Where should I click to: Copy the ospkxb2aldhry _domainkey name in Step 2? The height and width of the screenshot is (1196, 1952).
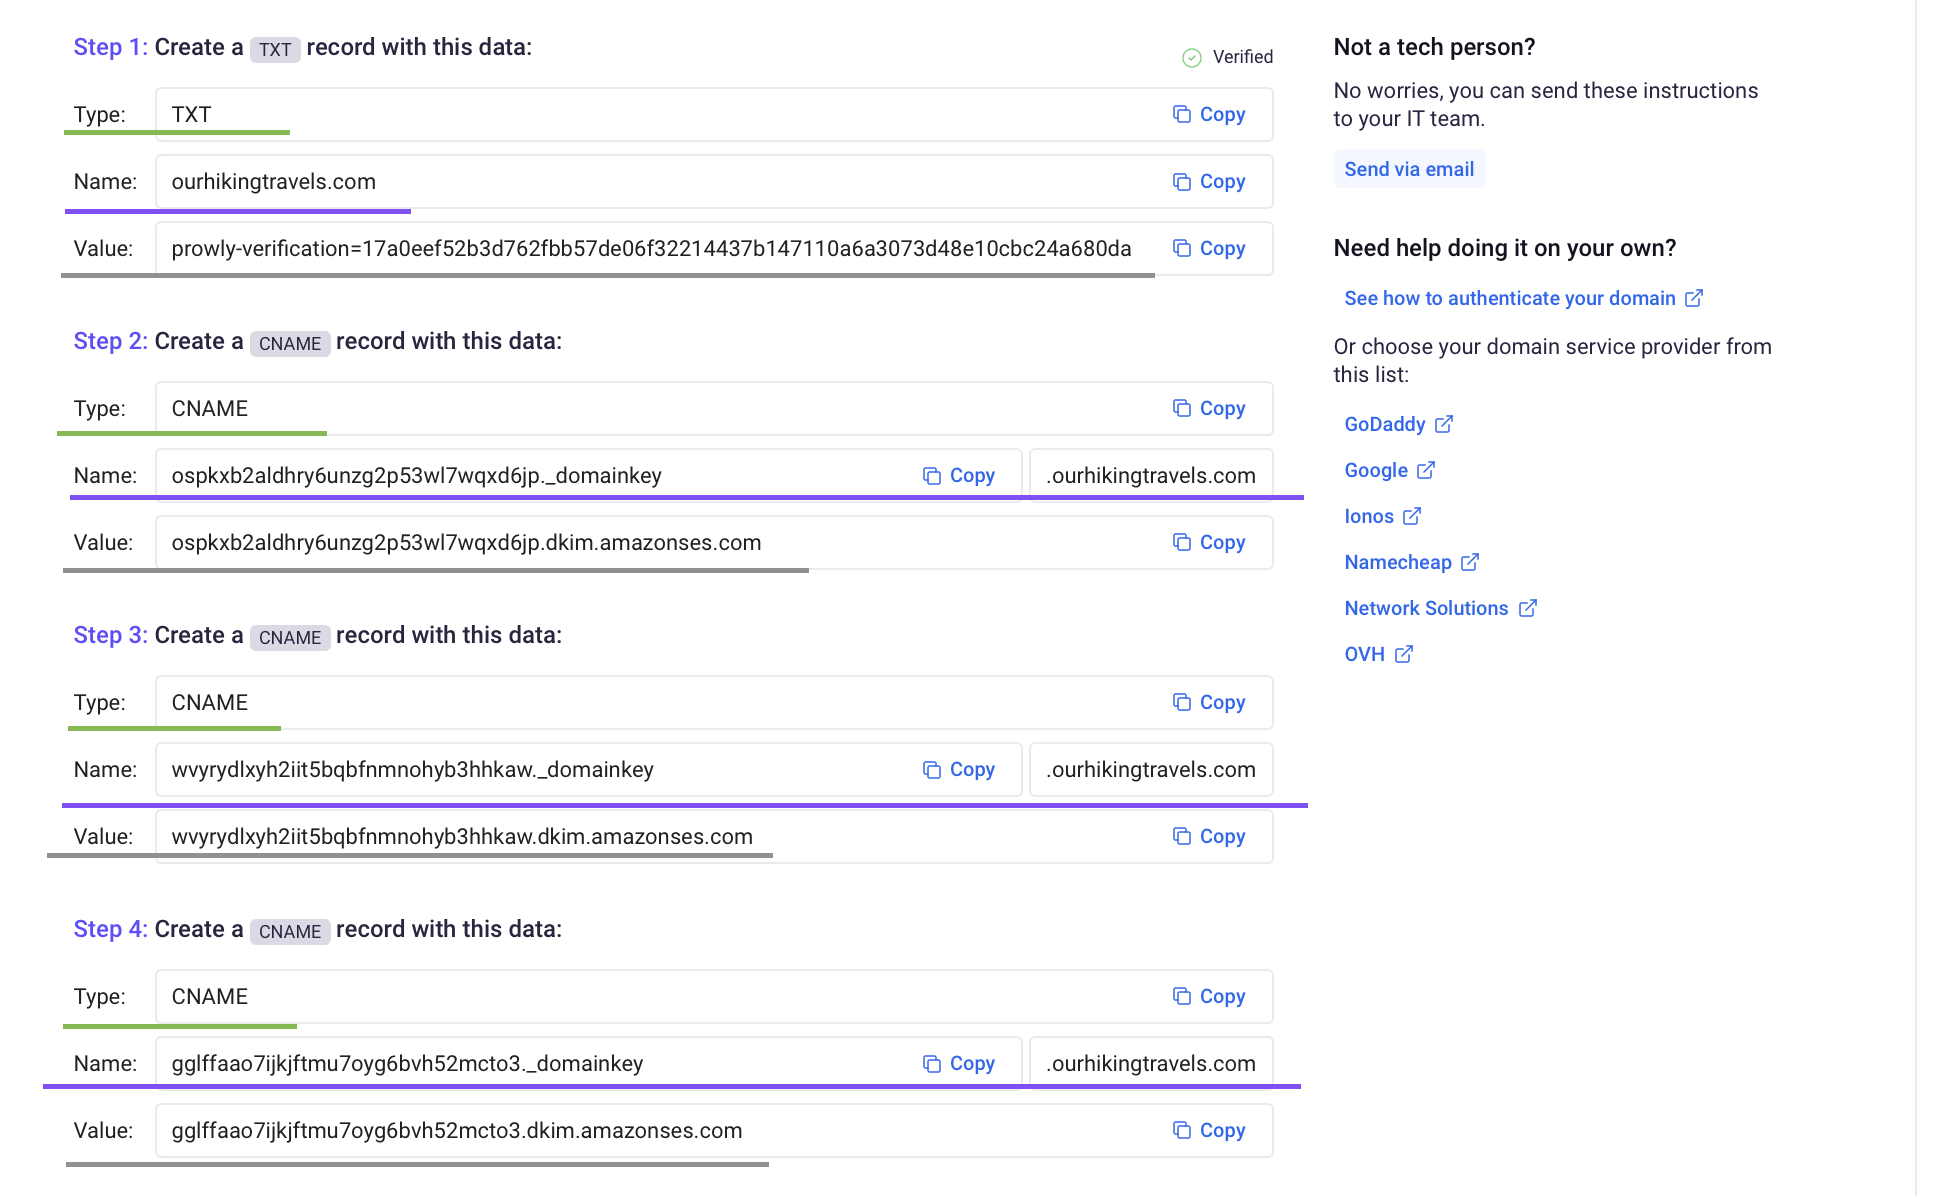(958, 475)
